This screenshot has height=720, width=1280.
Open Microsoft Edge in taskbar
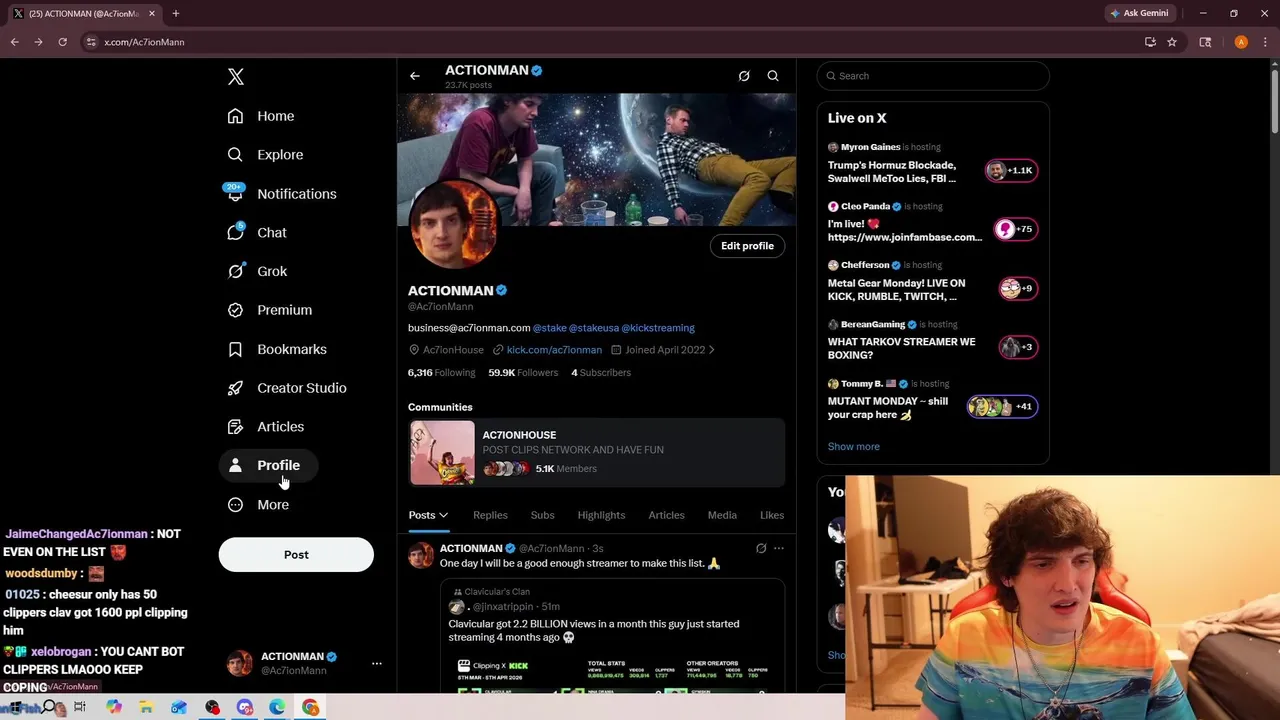[277, 708]
